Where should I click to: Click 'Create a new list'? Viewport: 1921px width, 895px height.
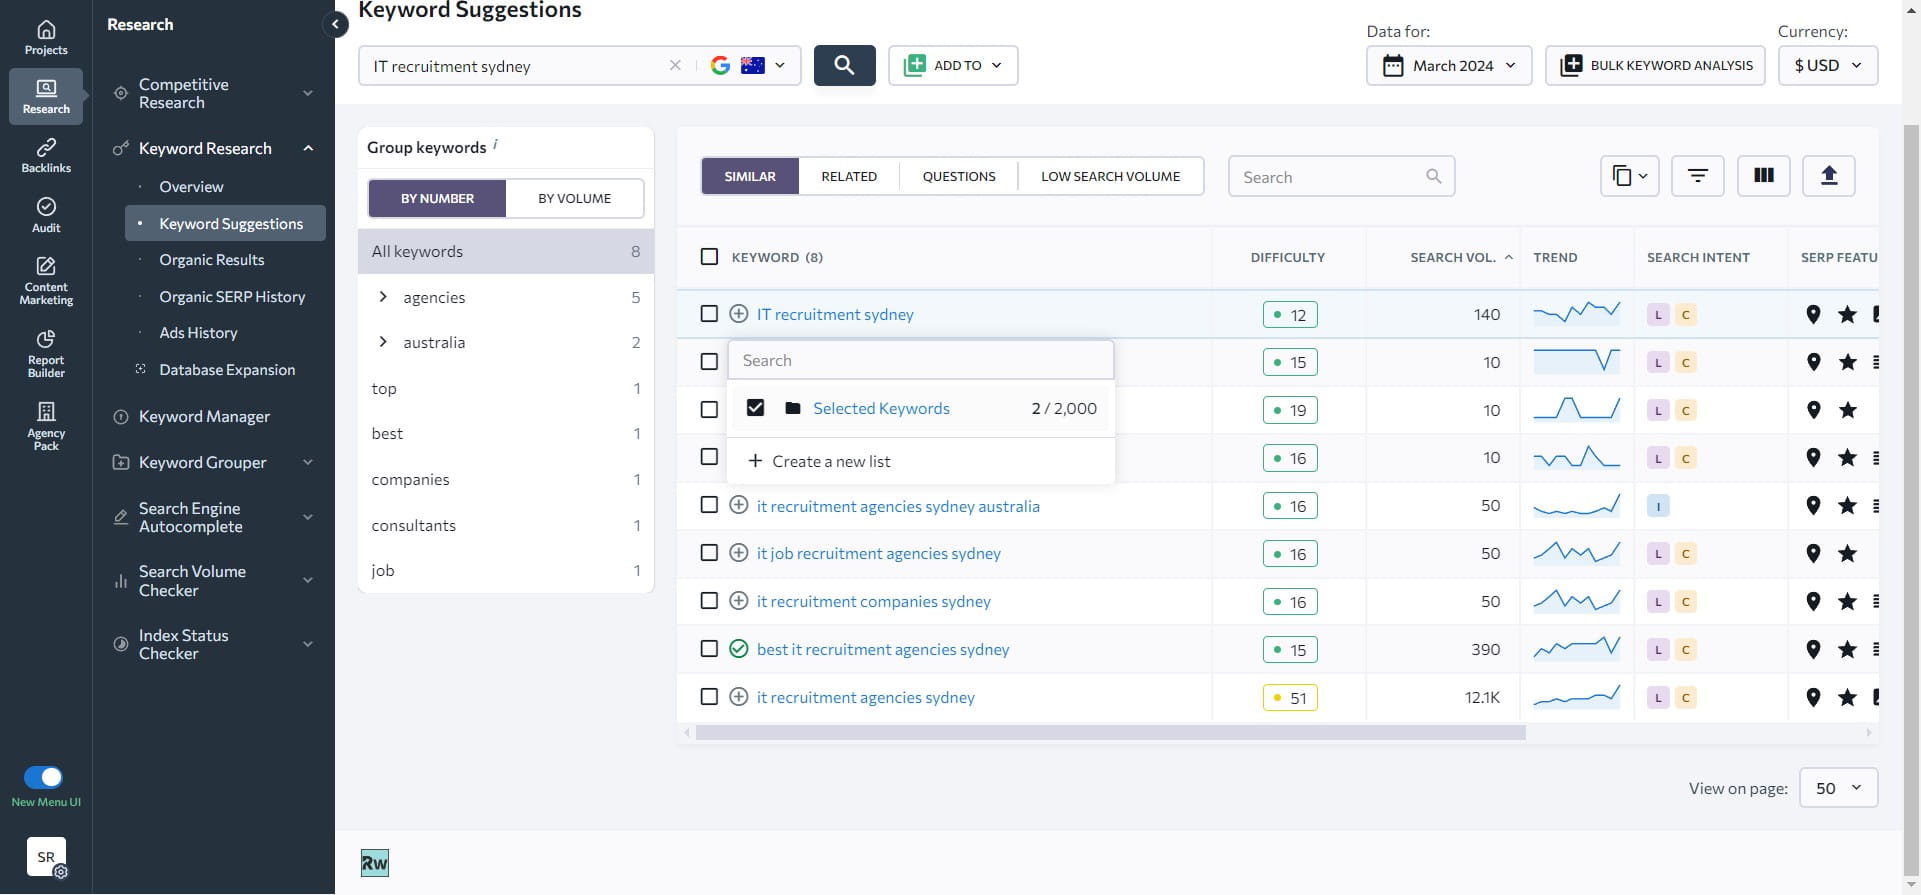(820, 461)
